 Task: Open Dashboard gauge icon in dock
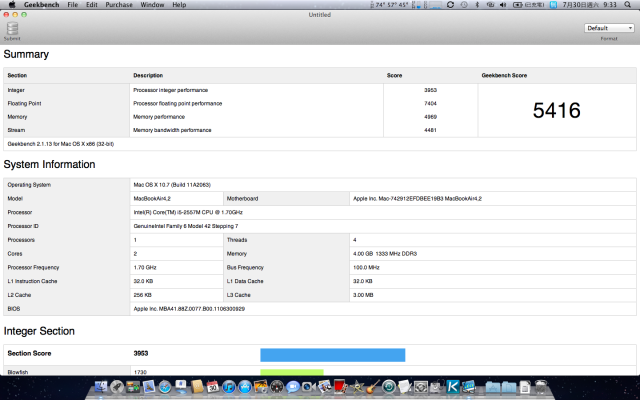click(276, 386)
